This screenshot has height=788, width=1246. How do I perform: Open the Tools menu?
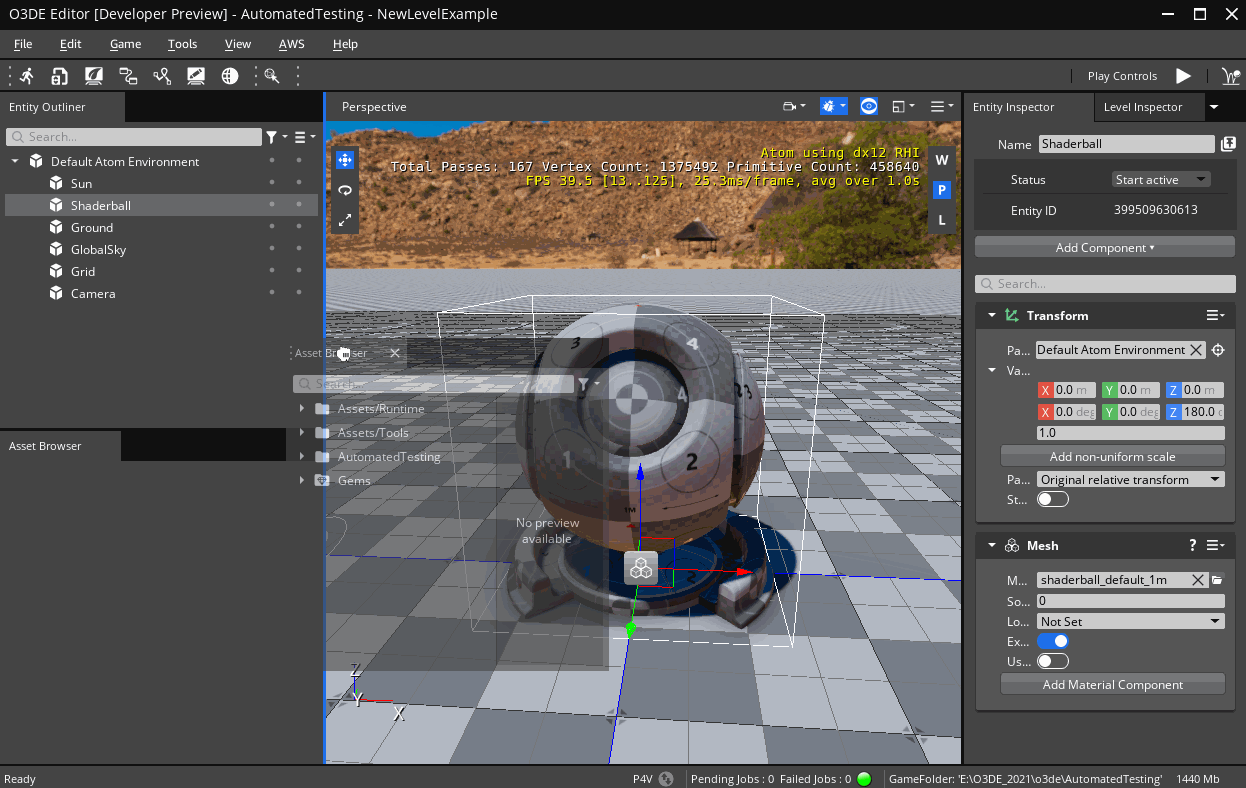point(182,44)
